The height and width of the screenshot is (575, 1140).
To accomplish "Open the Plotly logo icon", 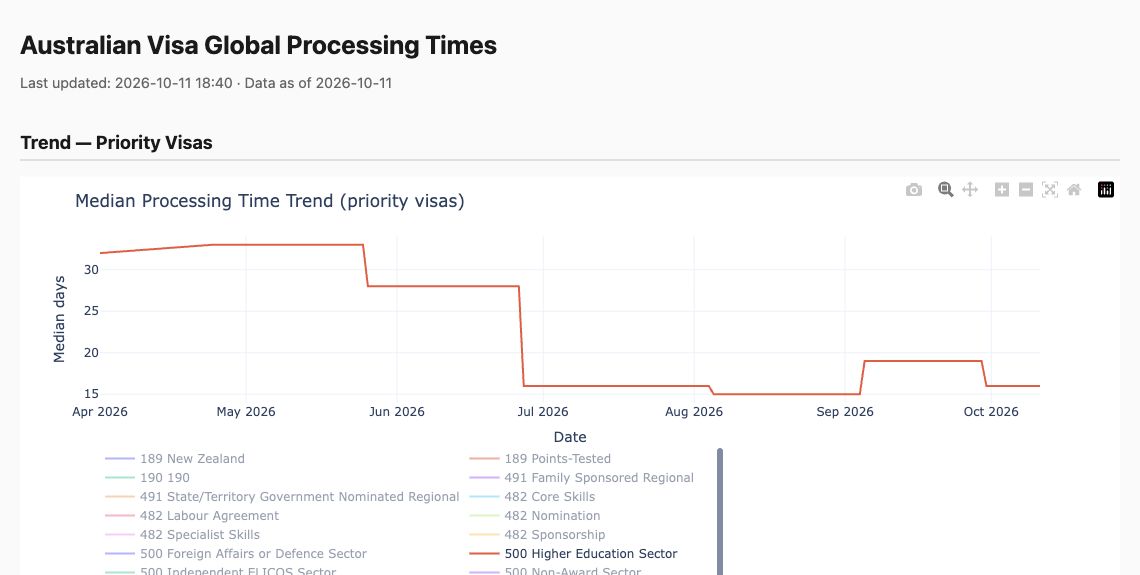I will click(1106, 190).
